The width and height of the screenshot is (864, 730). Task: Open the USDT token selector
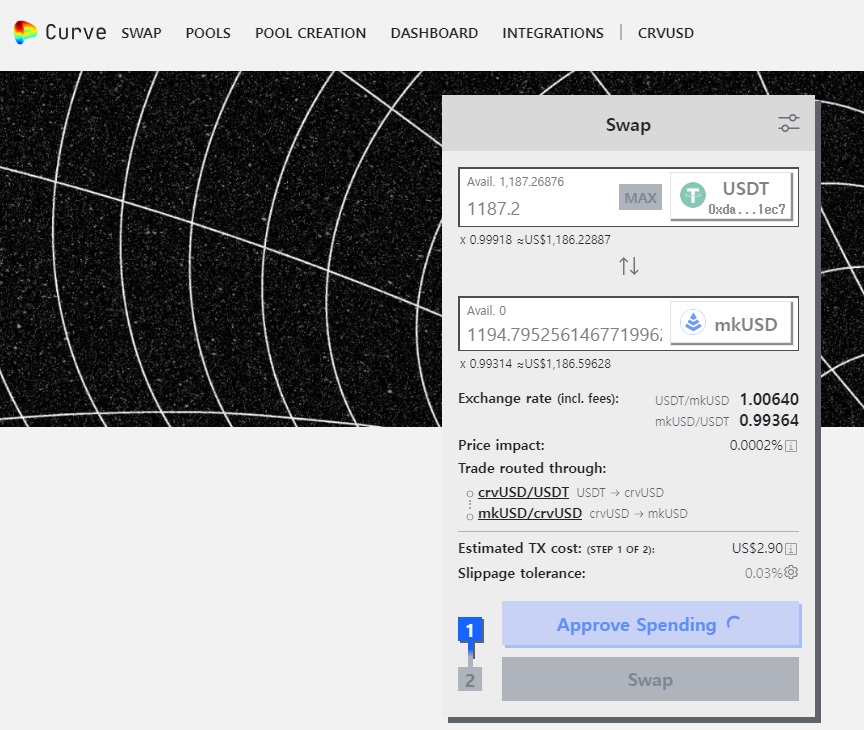pos(732,197)
